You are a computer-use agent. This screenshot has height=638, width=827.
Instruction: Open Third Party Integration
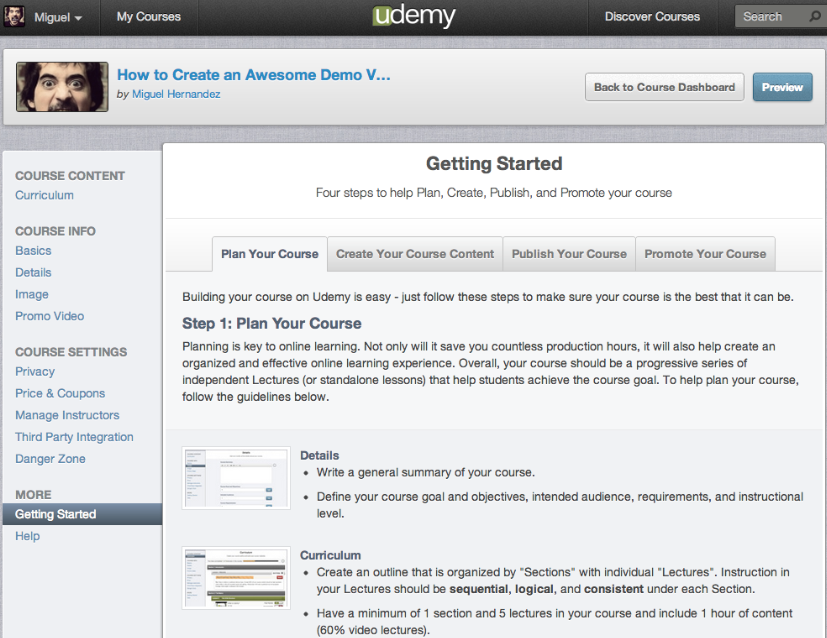click(x=74, y=437)
